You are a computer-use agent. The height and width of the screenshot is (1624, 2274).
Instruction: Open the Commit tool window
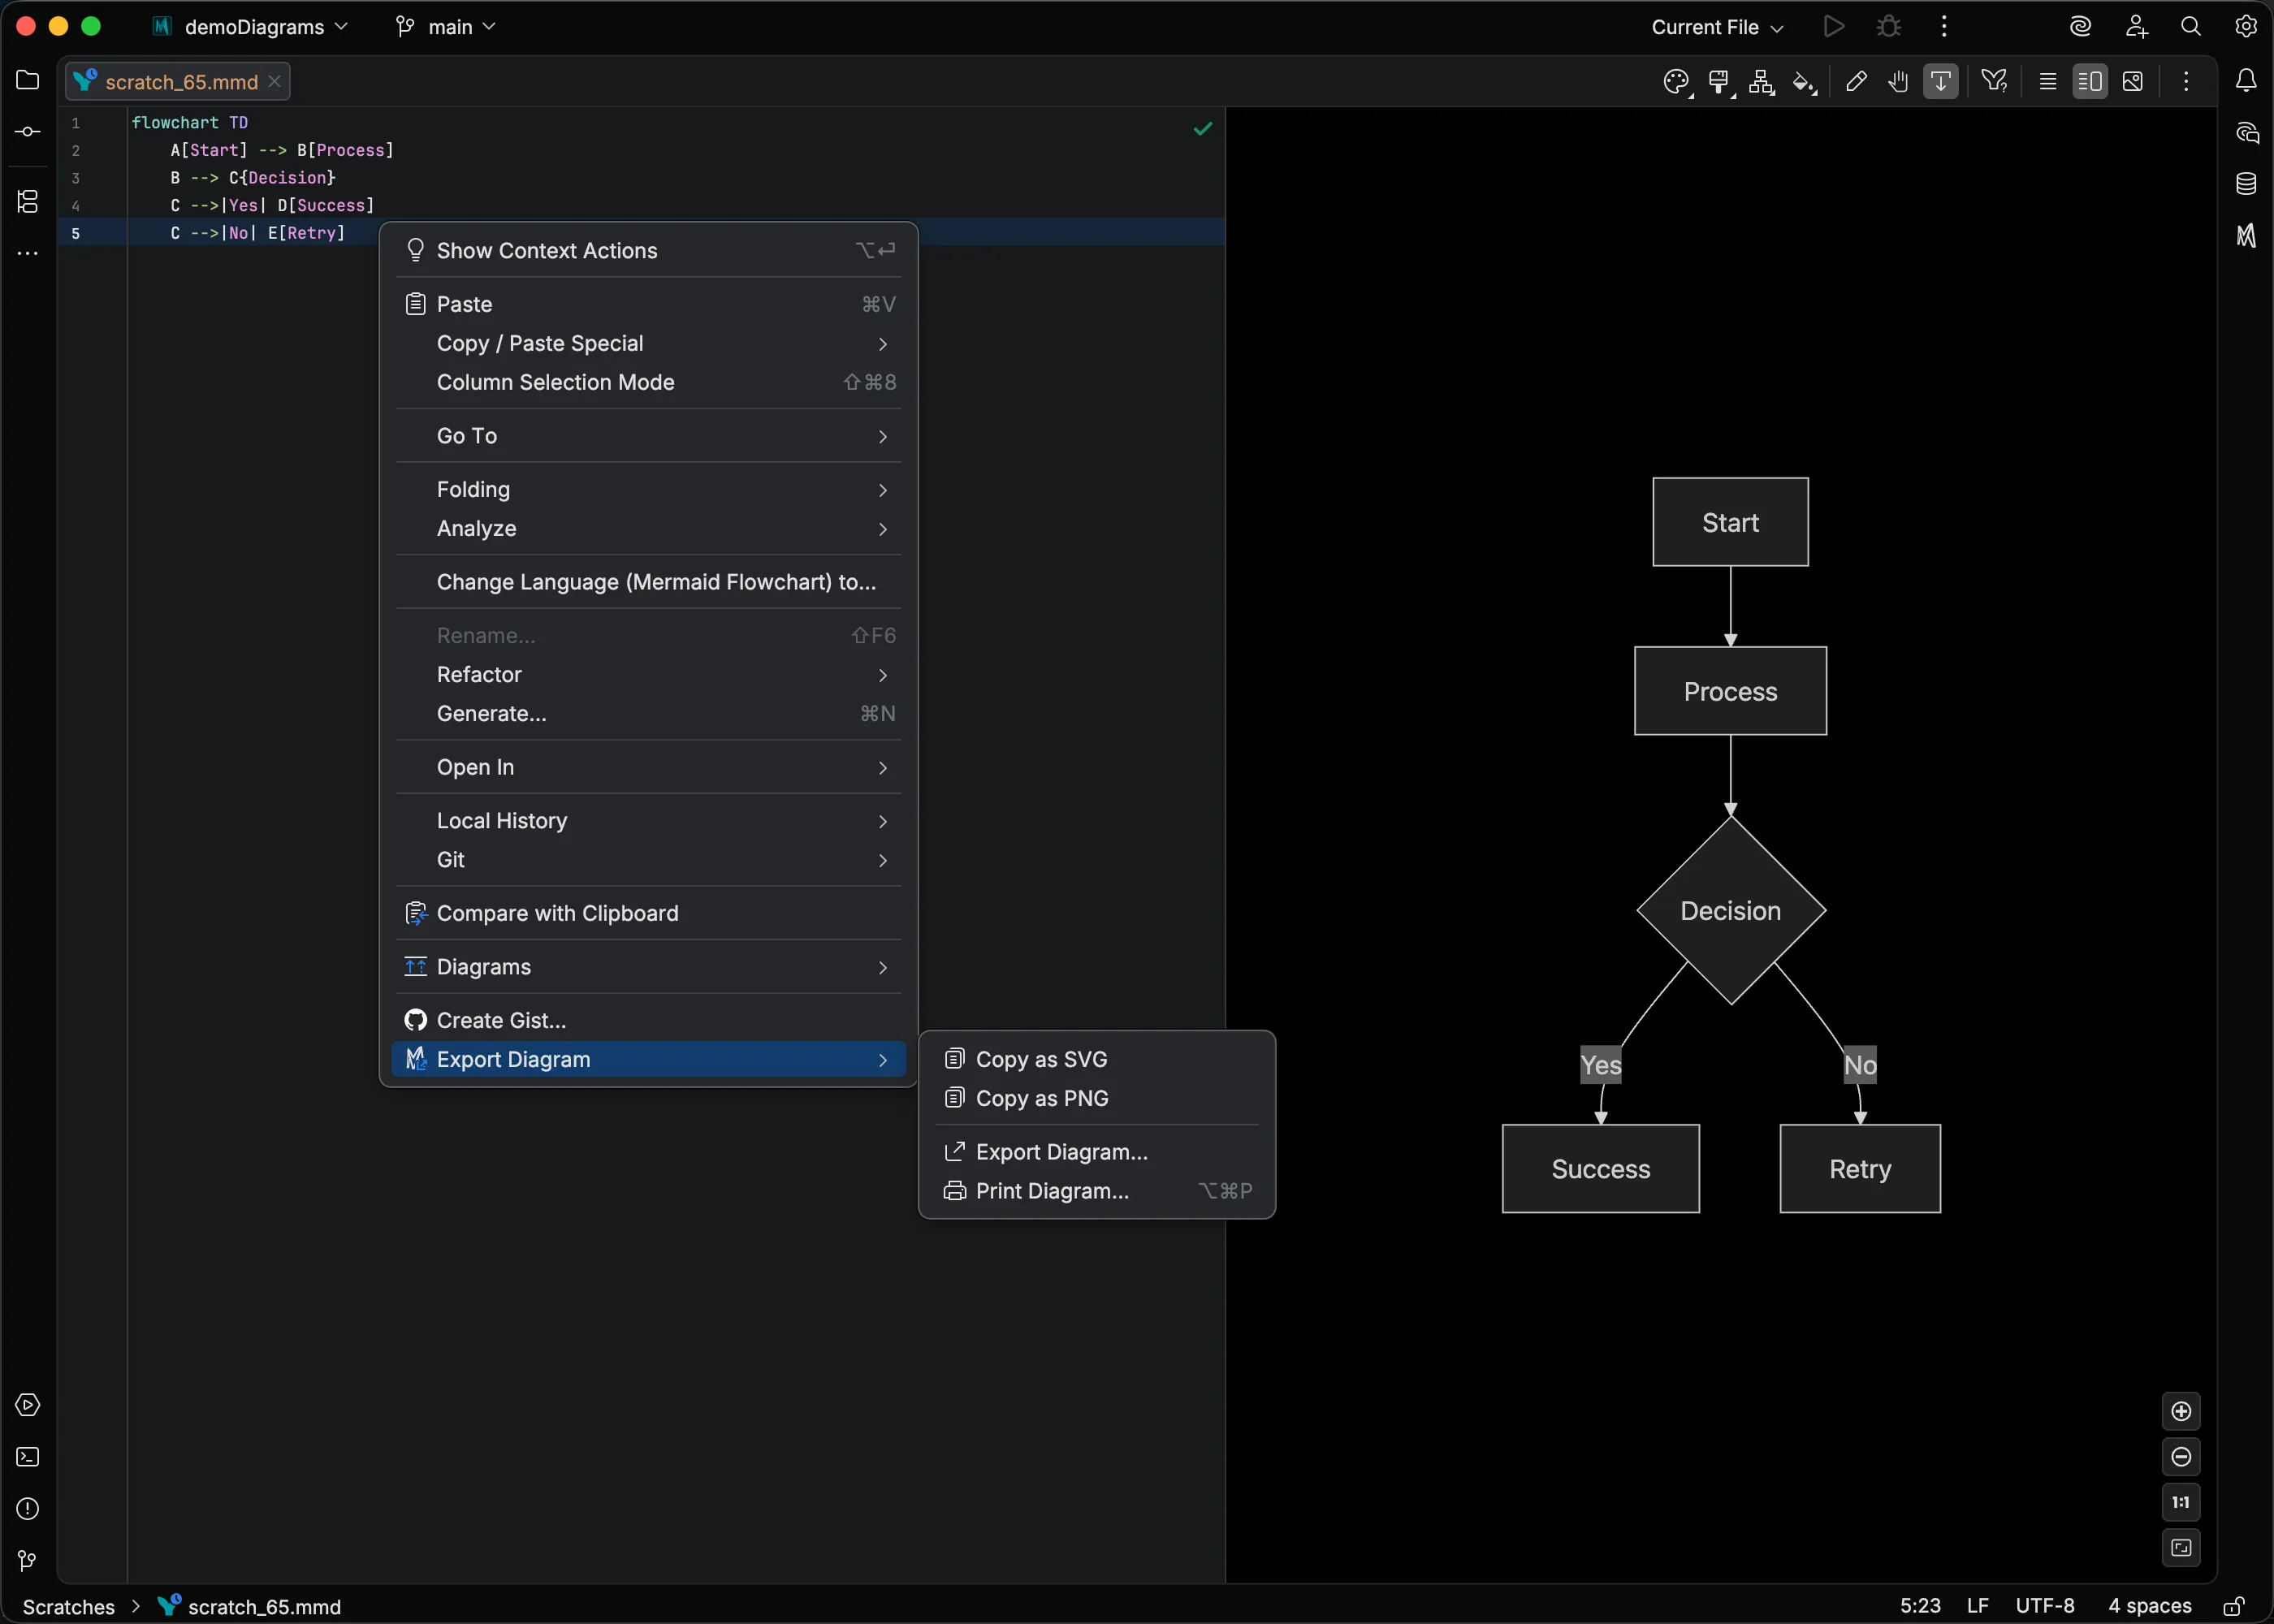tap(28, 132)
